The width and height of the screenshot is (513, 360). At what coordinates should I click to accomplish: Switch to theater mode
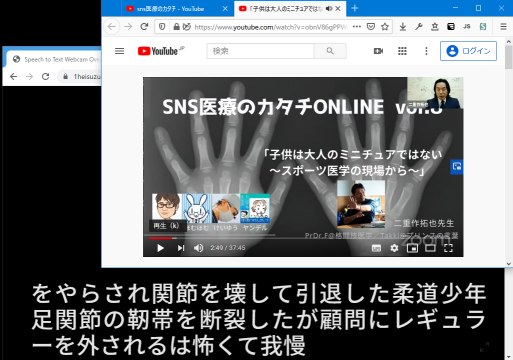pos(430,248)
